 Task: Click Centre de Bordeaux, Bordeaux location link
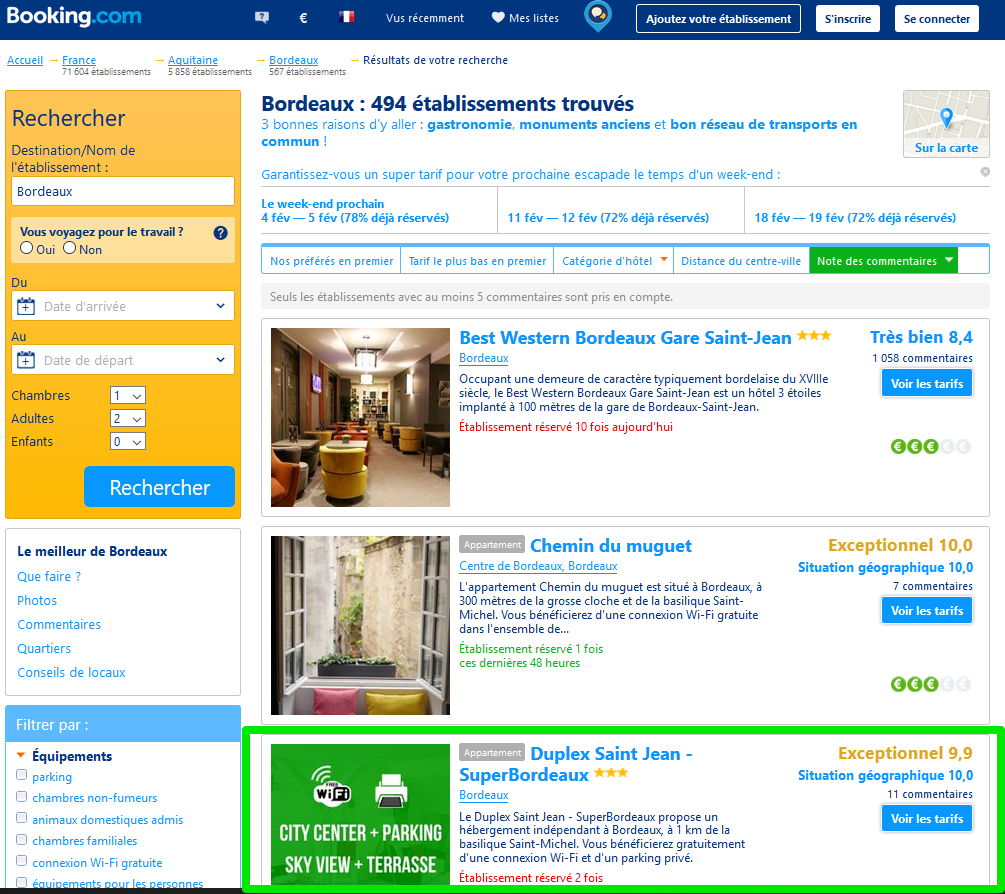(538, 566)
